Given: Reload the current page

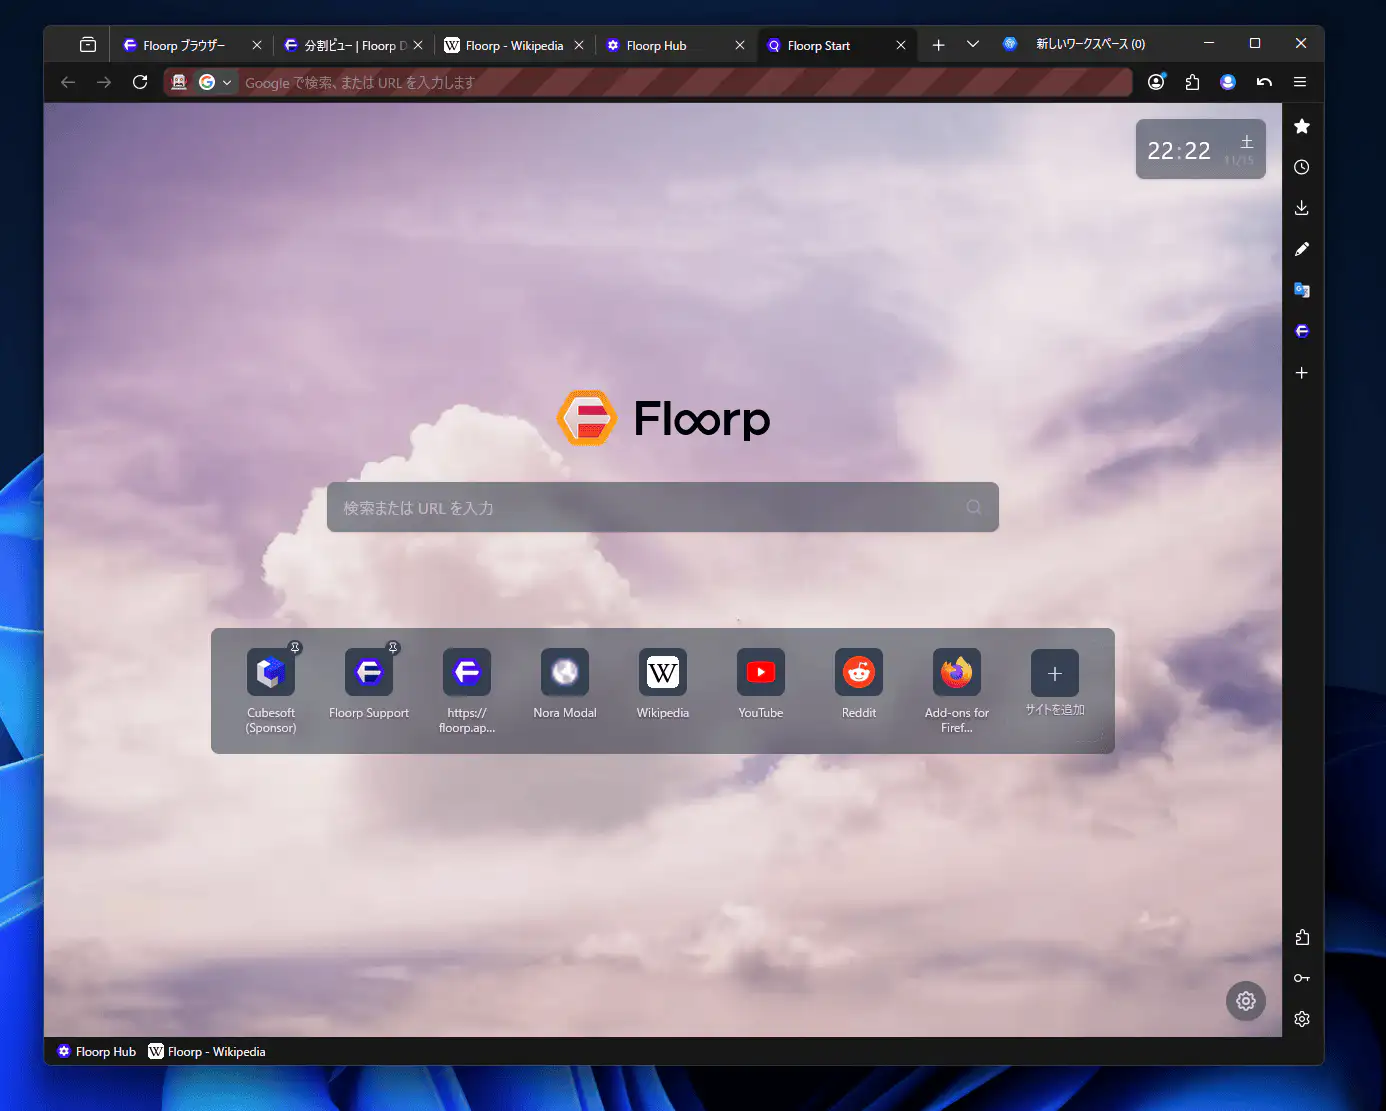Looking at the screenshot, I should pyautogui.click(x=140, y=82).
